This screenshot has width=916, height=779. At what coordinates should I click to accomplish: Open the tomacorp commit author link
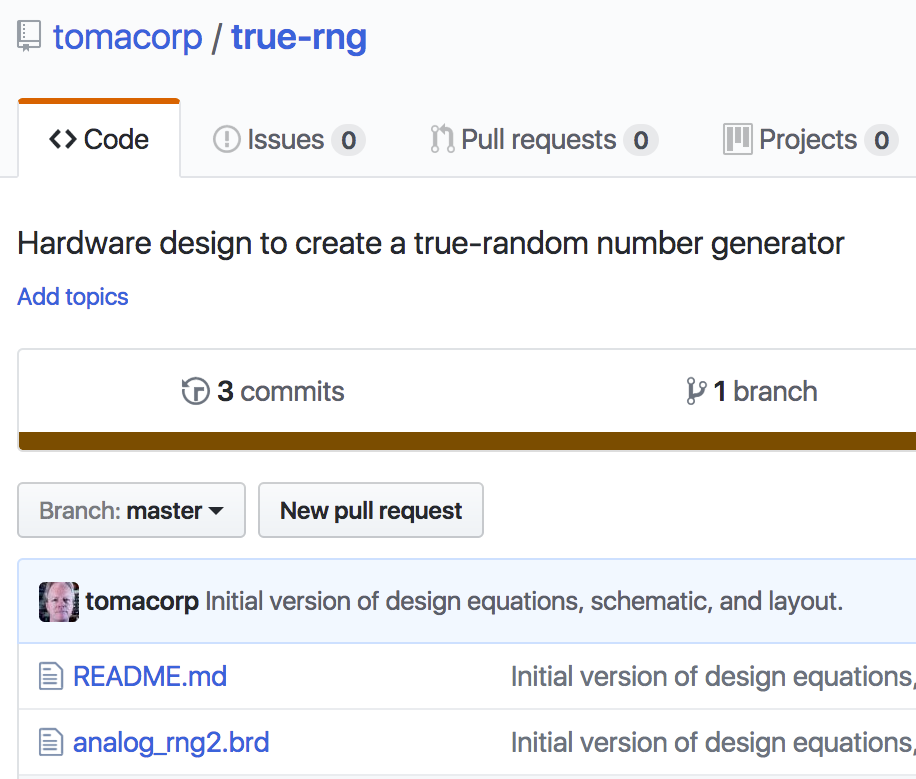point(142,601)
